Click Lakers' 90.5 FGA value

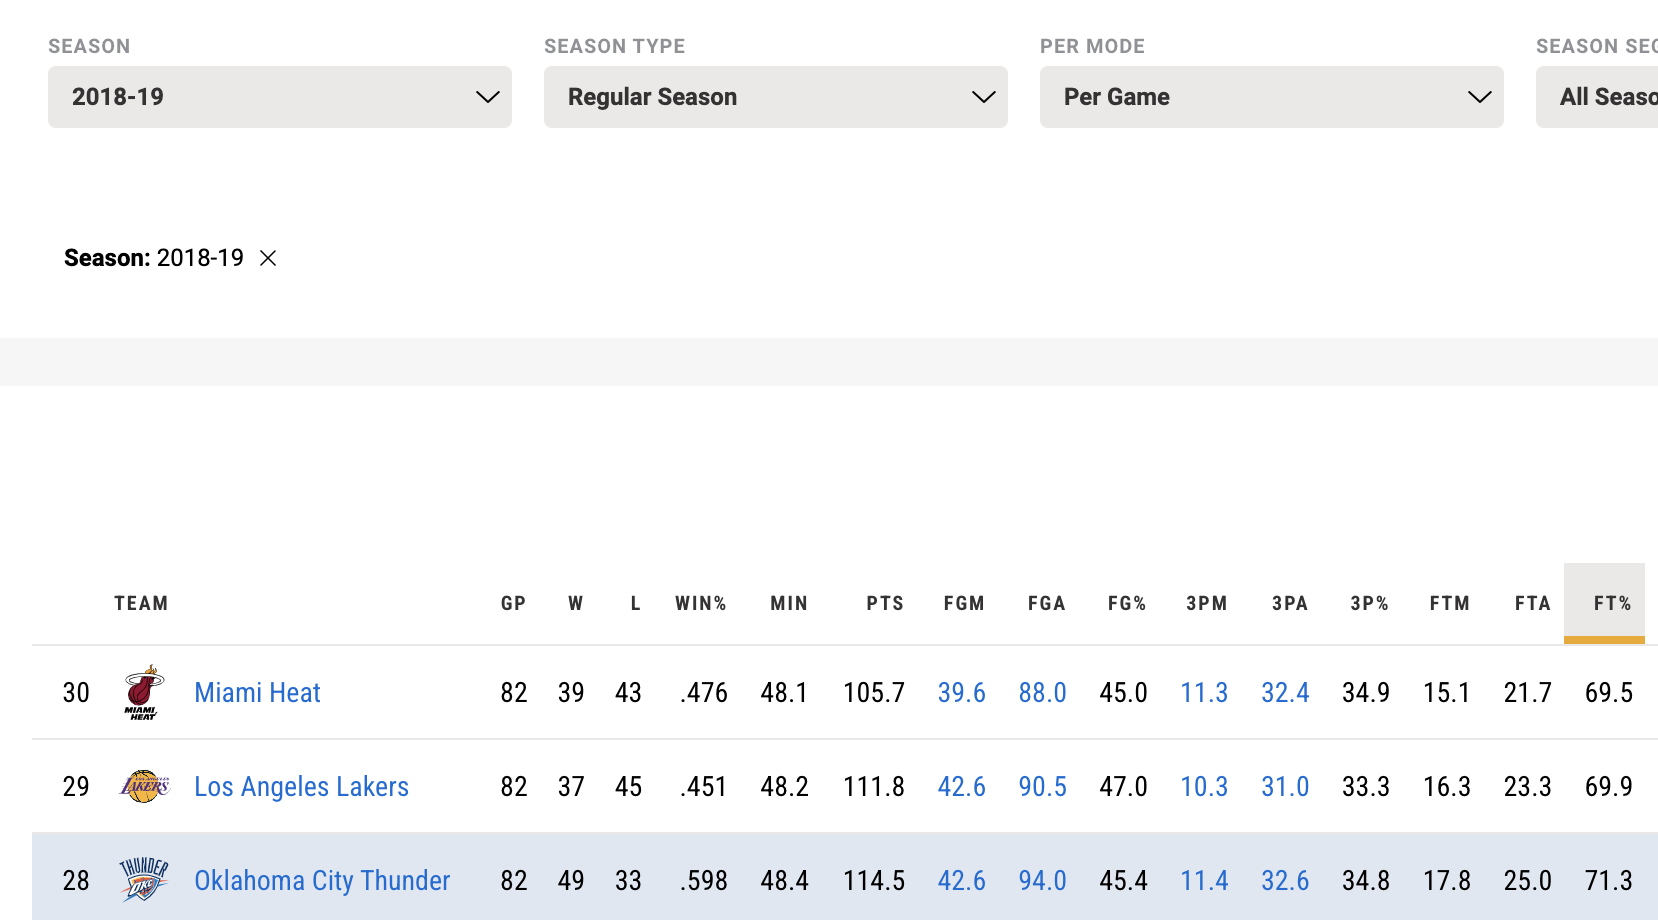tap(1042, 787)
